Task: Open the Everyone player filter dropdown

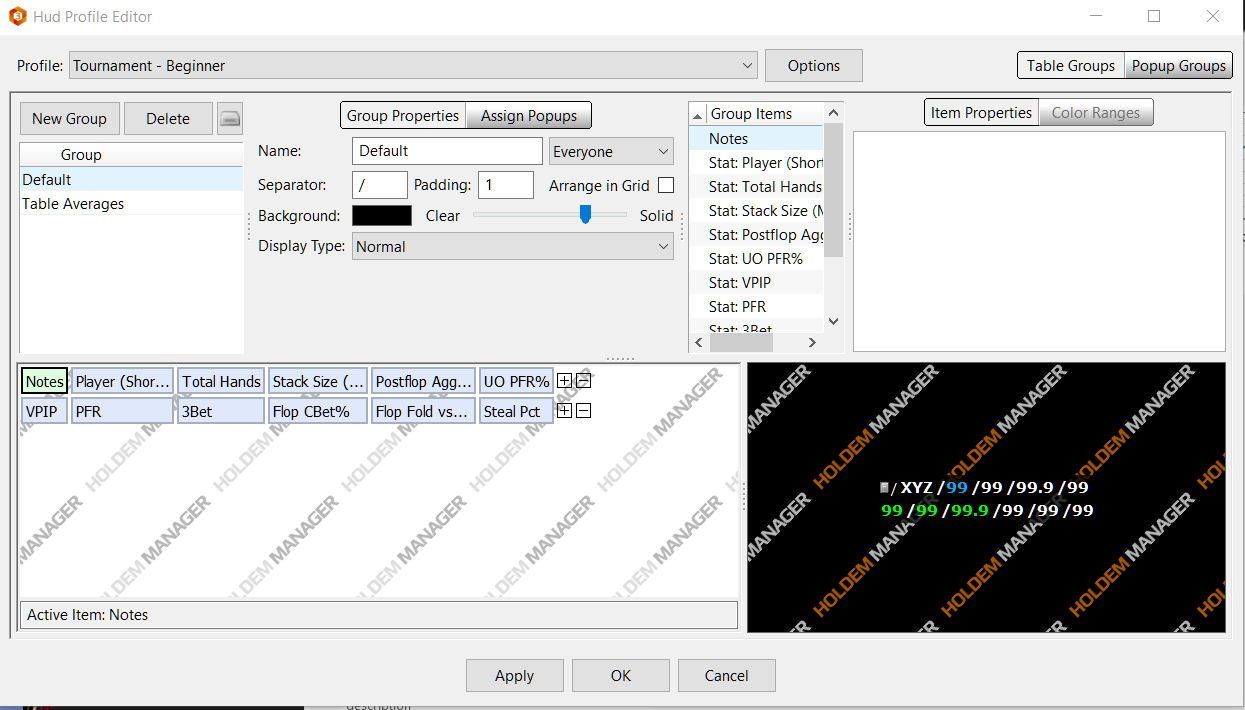Action: pyautogui.click(x=612, y=152)
